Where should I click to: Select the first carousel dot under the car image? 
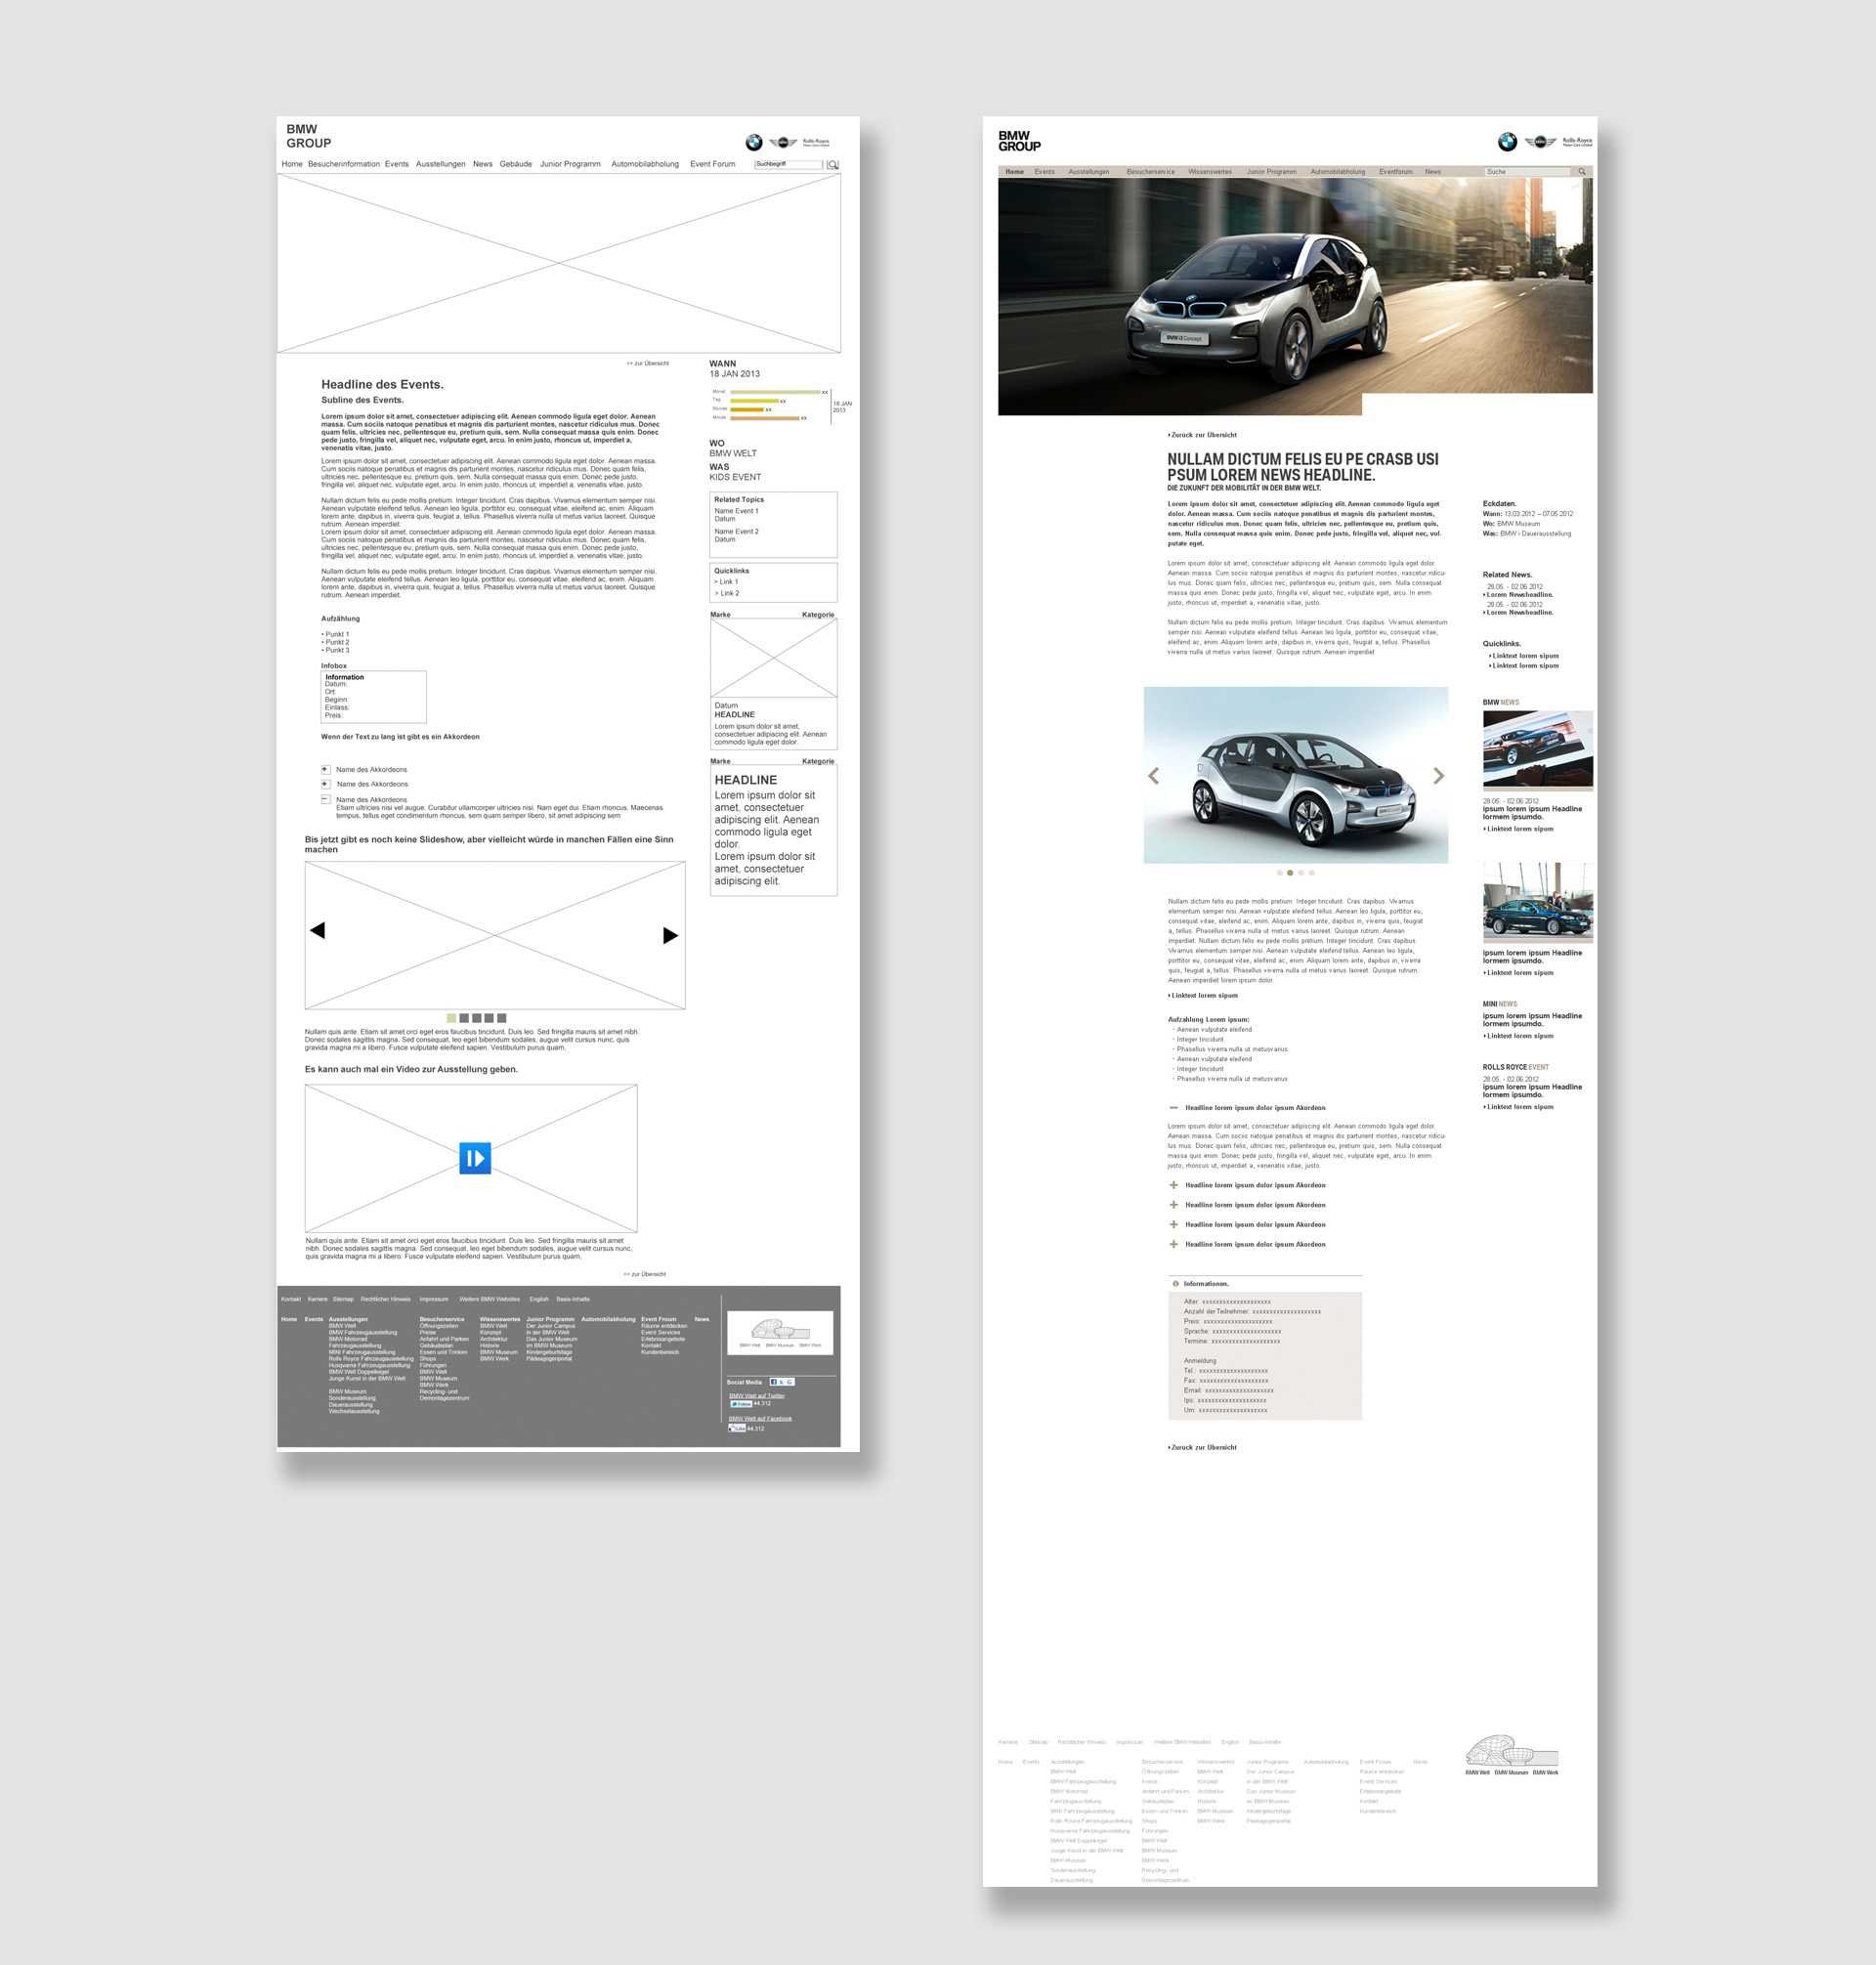click(1279, 873)
